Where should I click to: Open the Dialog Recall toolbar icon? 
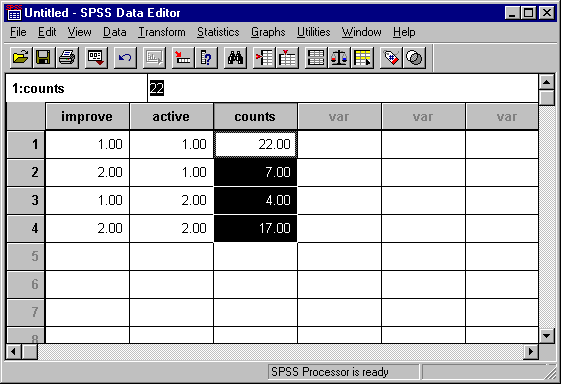[x=96, y=58]
